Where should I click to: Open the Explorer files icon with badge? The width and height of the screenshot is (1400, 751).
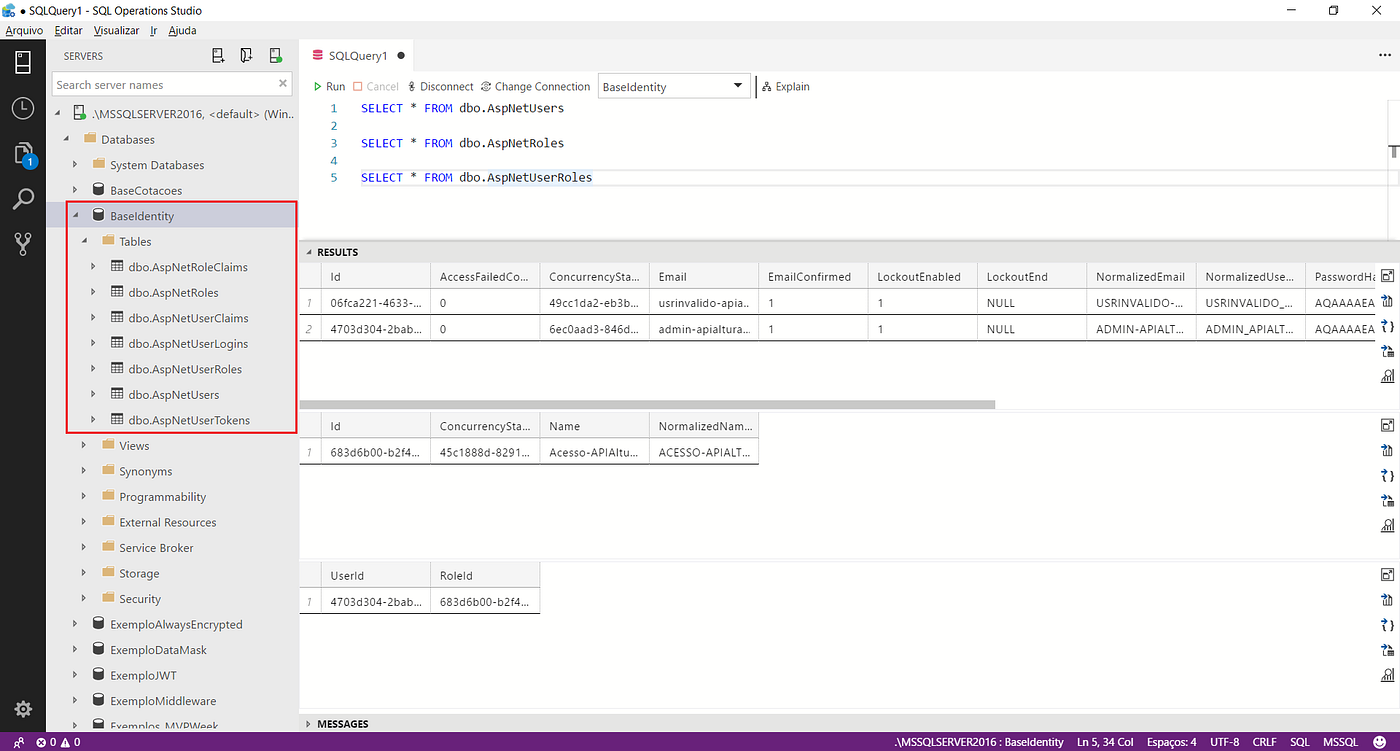point(22,153)
